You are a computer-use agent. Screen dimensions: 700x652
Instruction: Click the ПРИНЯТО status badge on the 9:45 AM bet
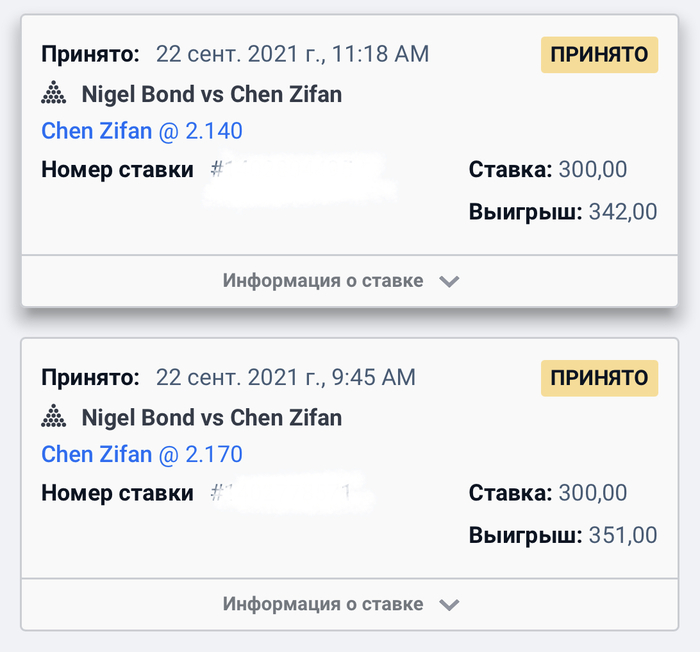tap(600, 378)
